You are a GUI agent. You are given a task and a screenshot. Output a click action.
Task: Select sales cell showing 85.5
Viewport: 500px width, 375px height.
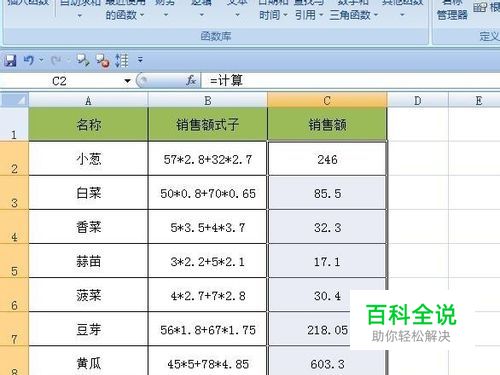pos(327,193)
